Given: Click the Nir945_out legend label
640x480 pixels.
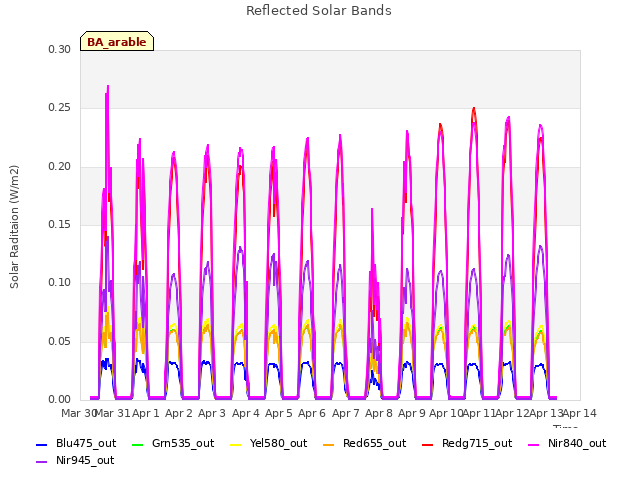Looking at the screenshot, I should (85, 460).
